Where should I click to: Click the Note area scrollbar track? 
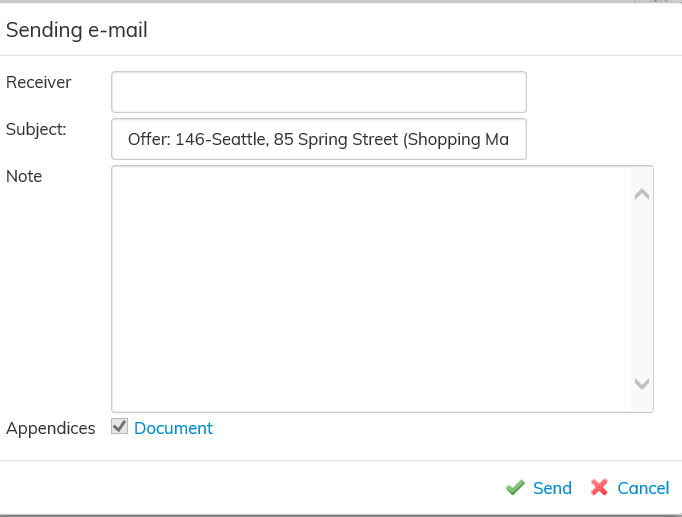click(x=642, y=290)
